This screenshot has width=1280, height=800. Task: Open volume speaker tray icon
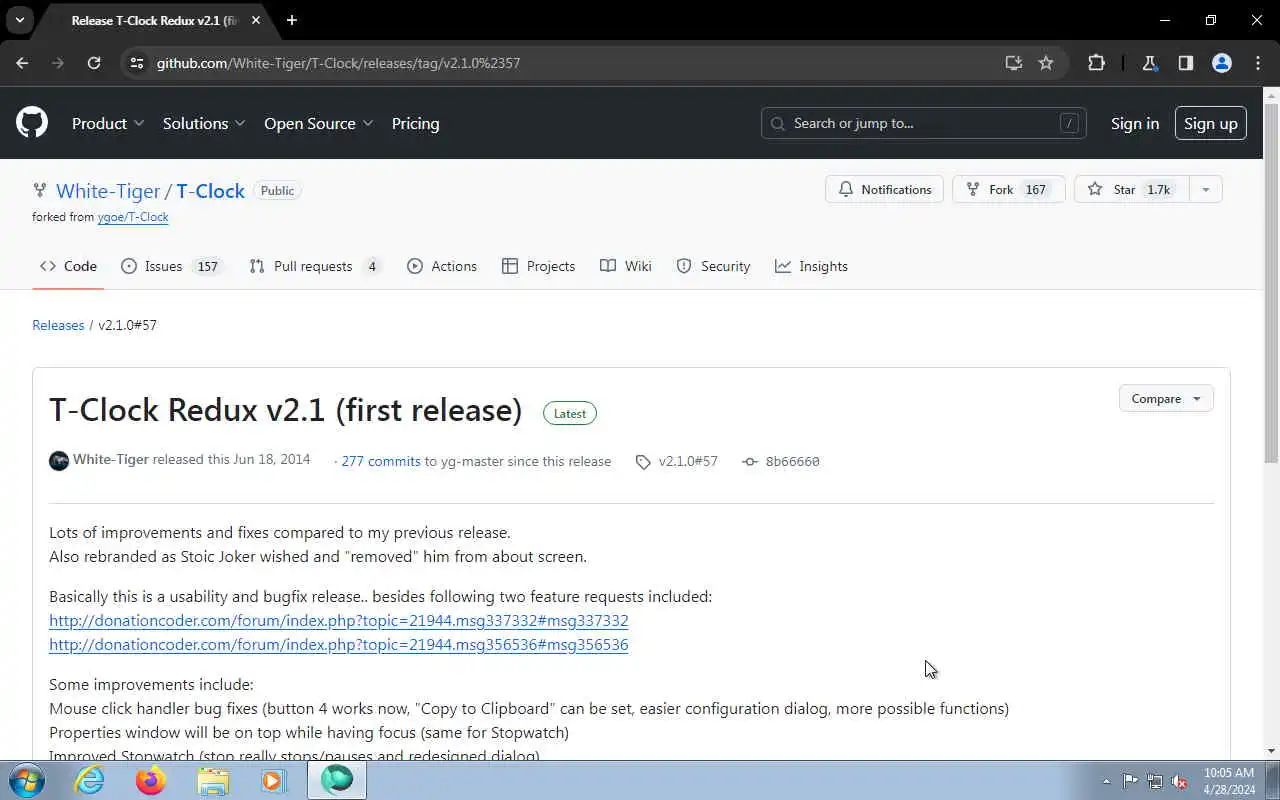pyautogui.click(x=1180, y=781)
